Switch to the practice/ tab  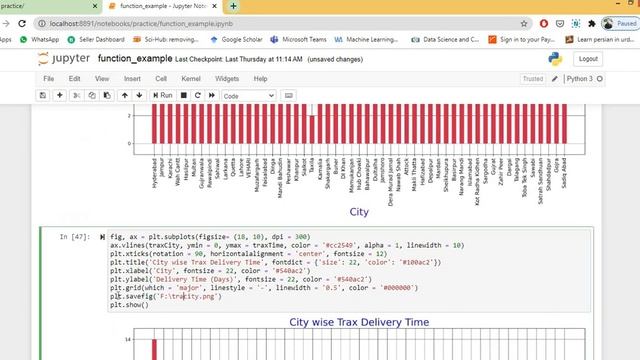45,6
